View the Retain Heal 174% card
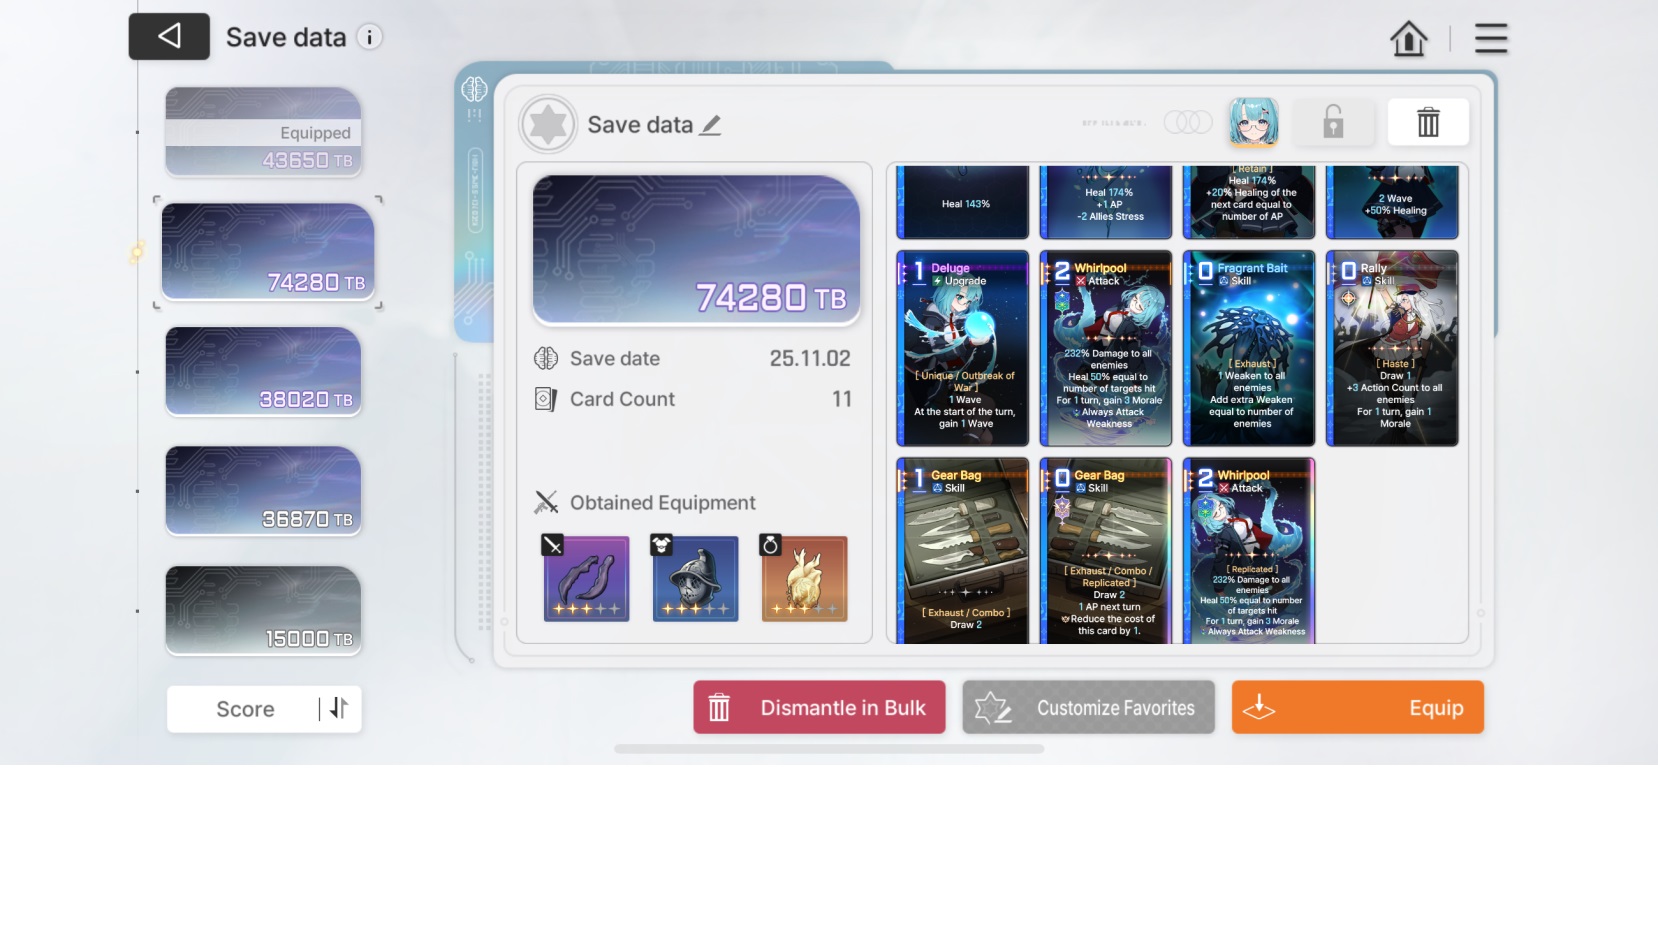This screenshot has height=948, width=1658. (1249, 202)
